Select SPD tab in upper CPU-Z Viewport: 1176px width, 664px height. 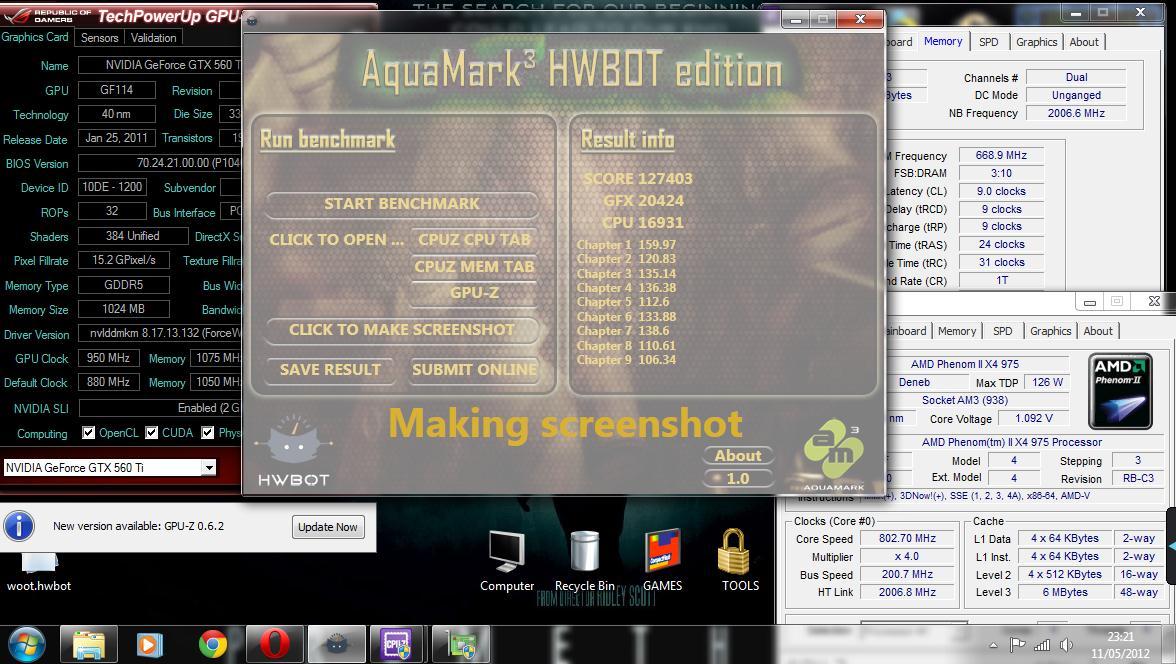(x=988, y=42)
